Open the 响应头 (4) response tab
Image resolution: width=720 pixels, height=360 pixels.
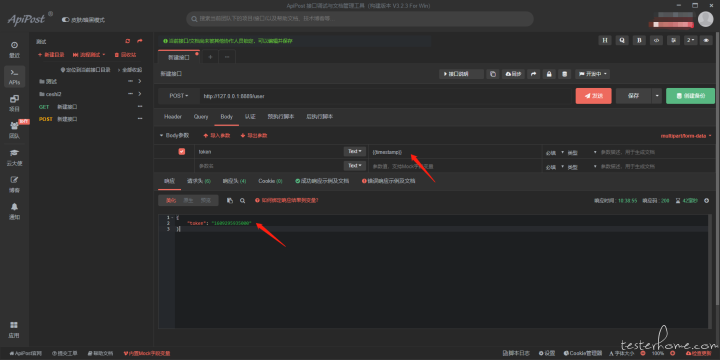234,181
